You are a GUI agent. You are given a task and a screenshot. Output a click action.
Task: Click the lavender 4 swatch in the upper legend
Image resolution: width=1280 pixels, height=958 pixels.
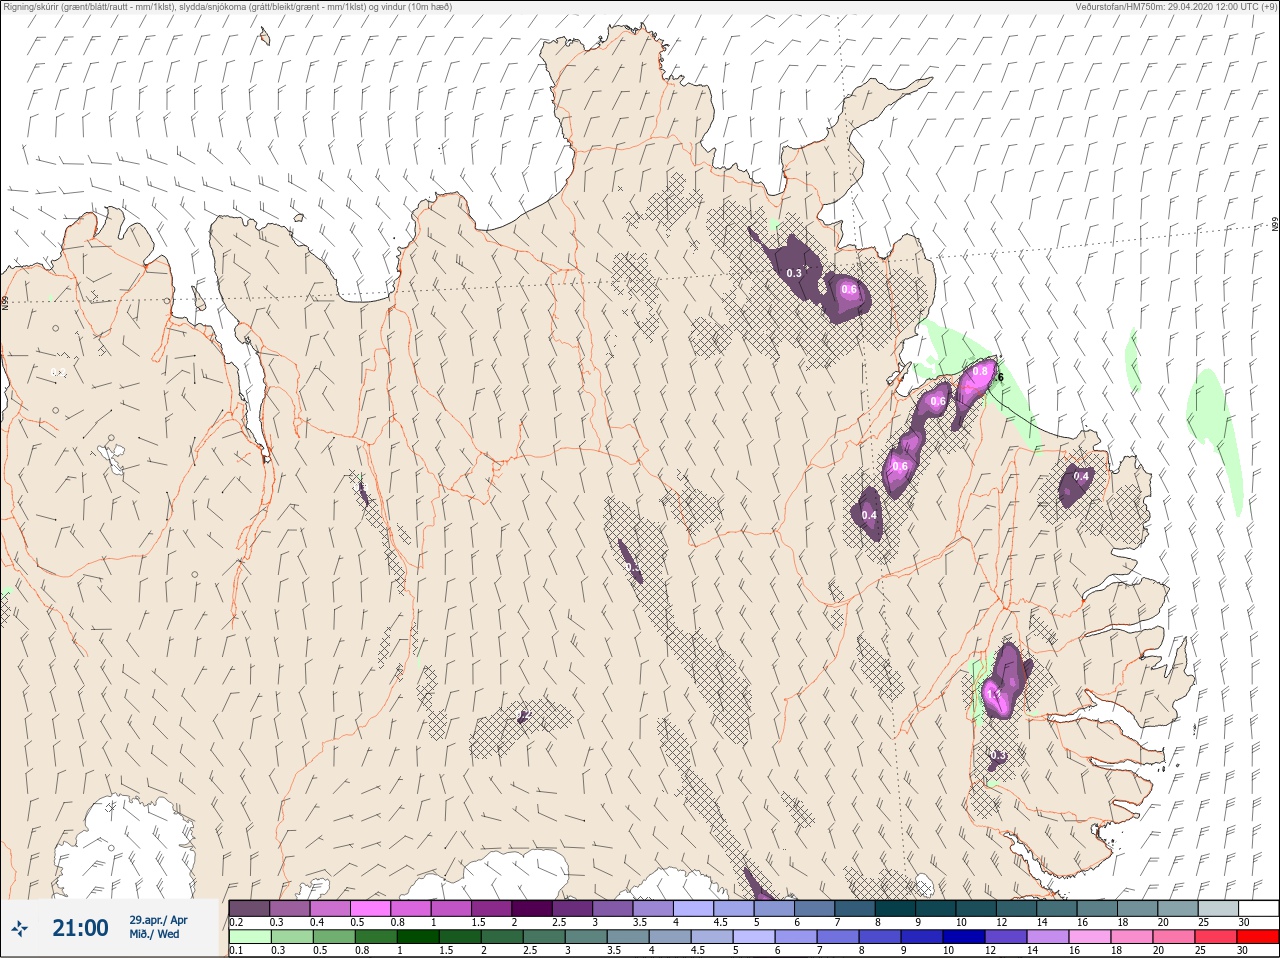[x=696, y=908]
